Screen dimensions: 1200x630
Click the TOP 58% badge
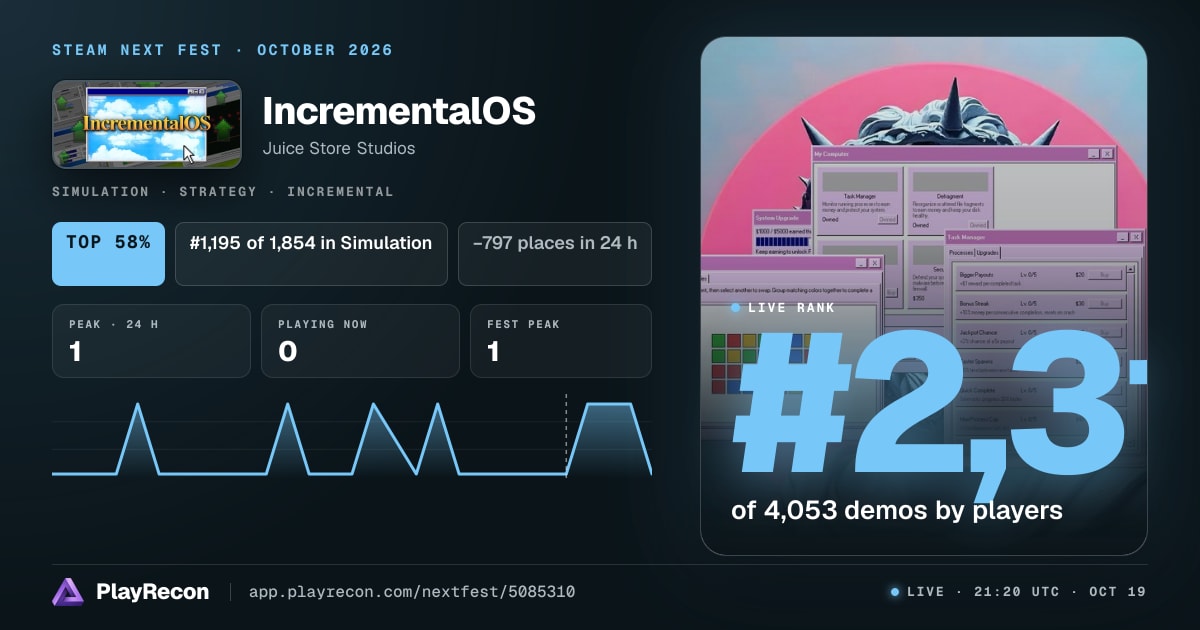pyautogui.click(x=108, y=254)
